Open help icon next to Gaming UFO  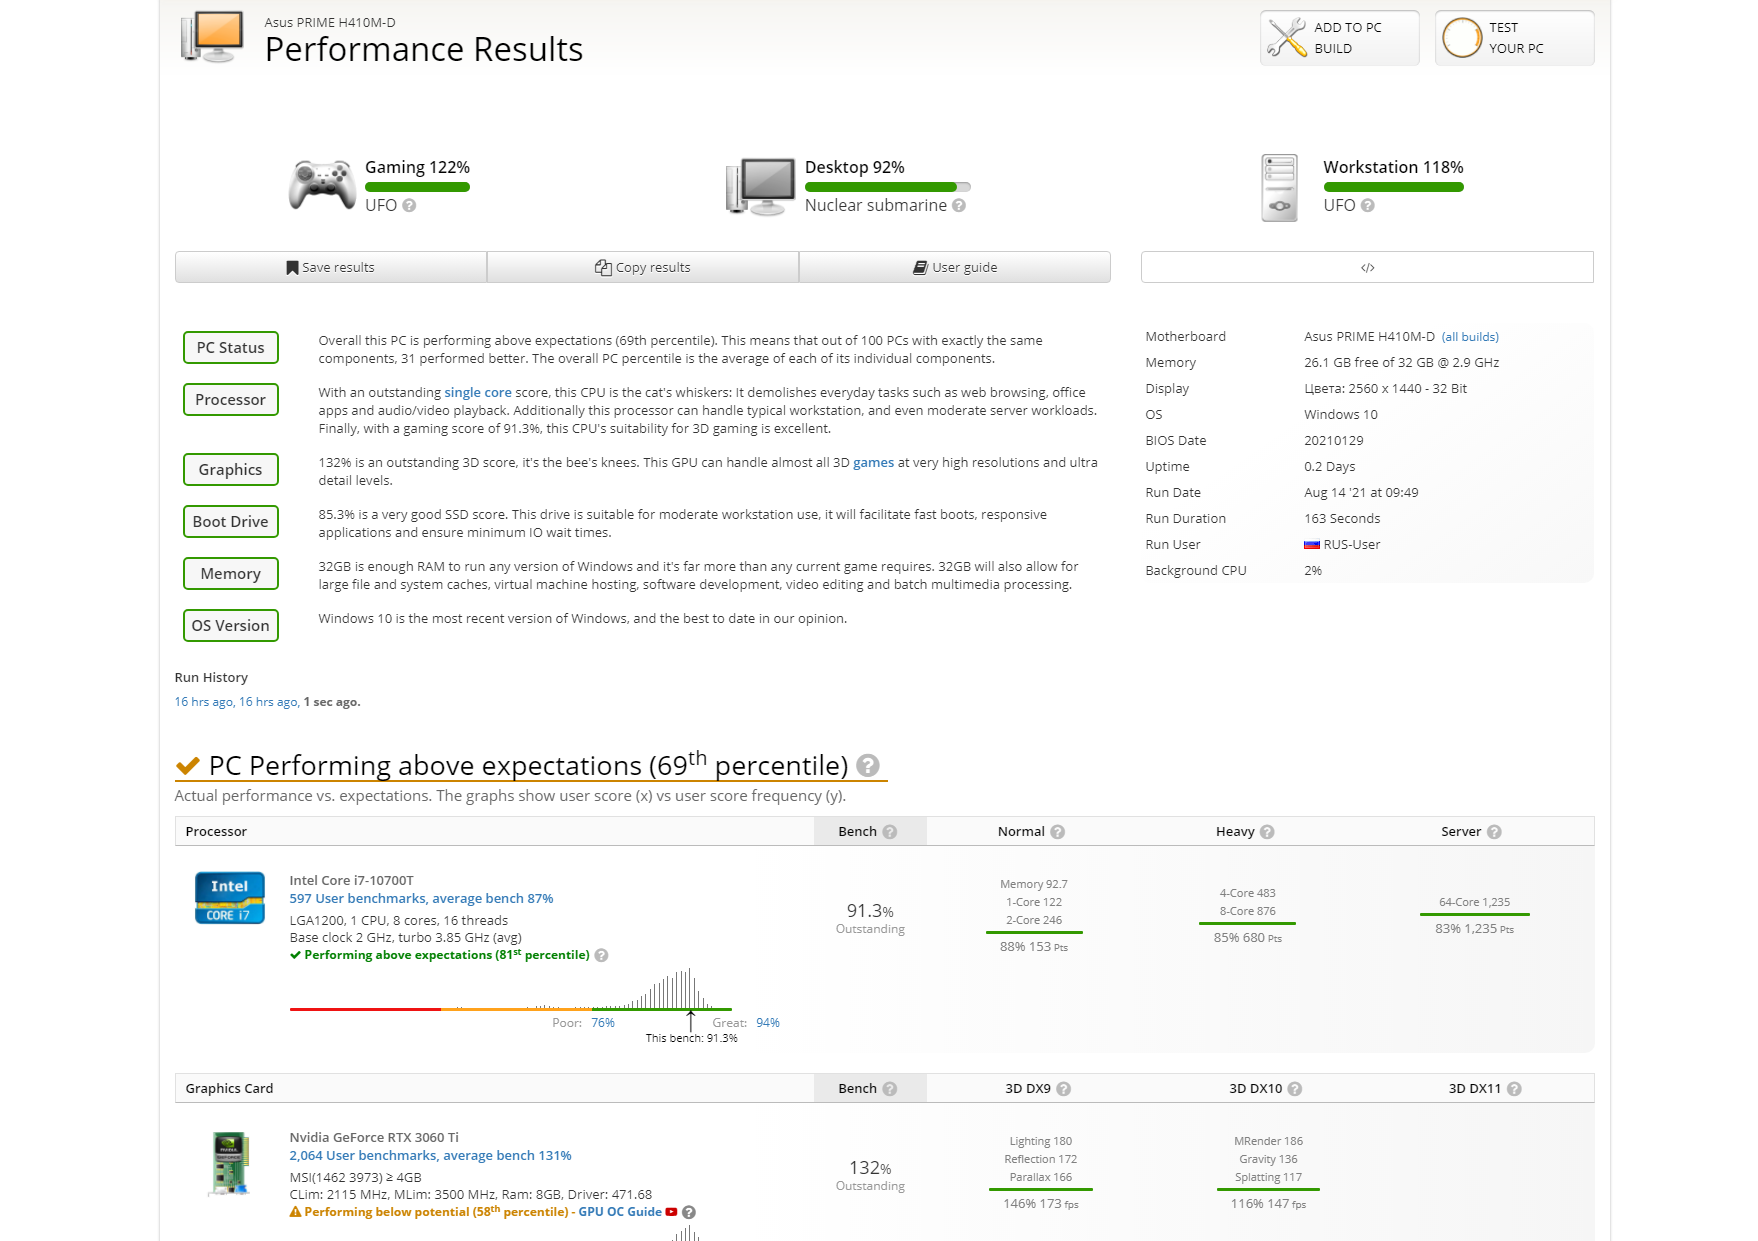[x=409, y=205]
